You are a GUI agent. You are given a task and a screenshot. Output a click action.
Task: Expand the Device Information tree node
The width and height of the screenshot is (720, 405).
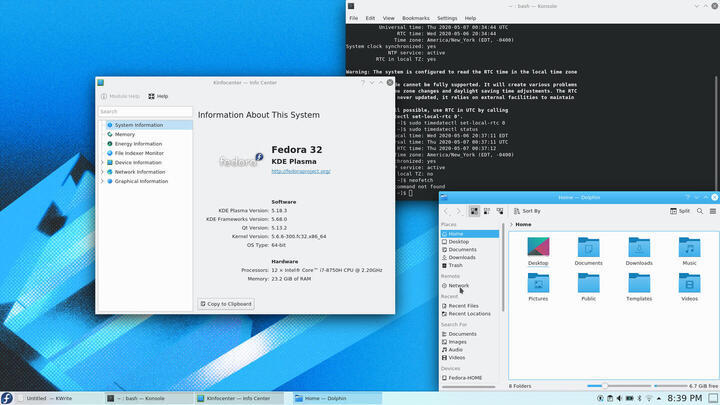tap(102, 163)
